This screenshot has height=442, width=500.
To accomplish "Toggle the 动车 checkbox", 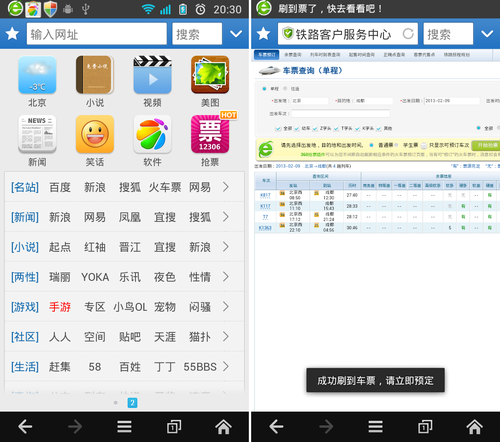I will tap(297, 128).
